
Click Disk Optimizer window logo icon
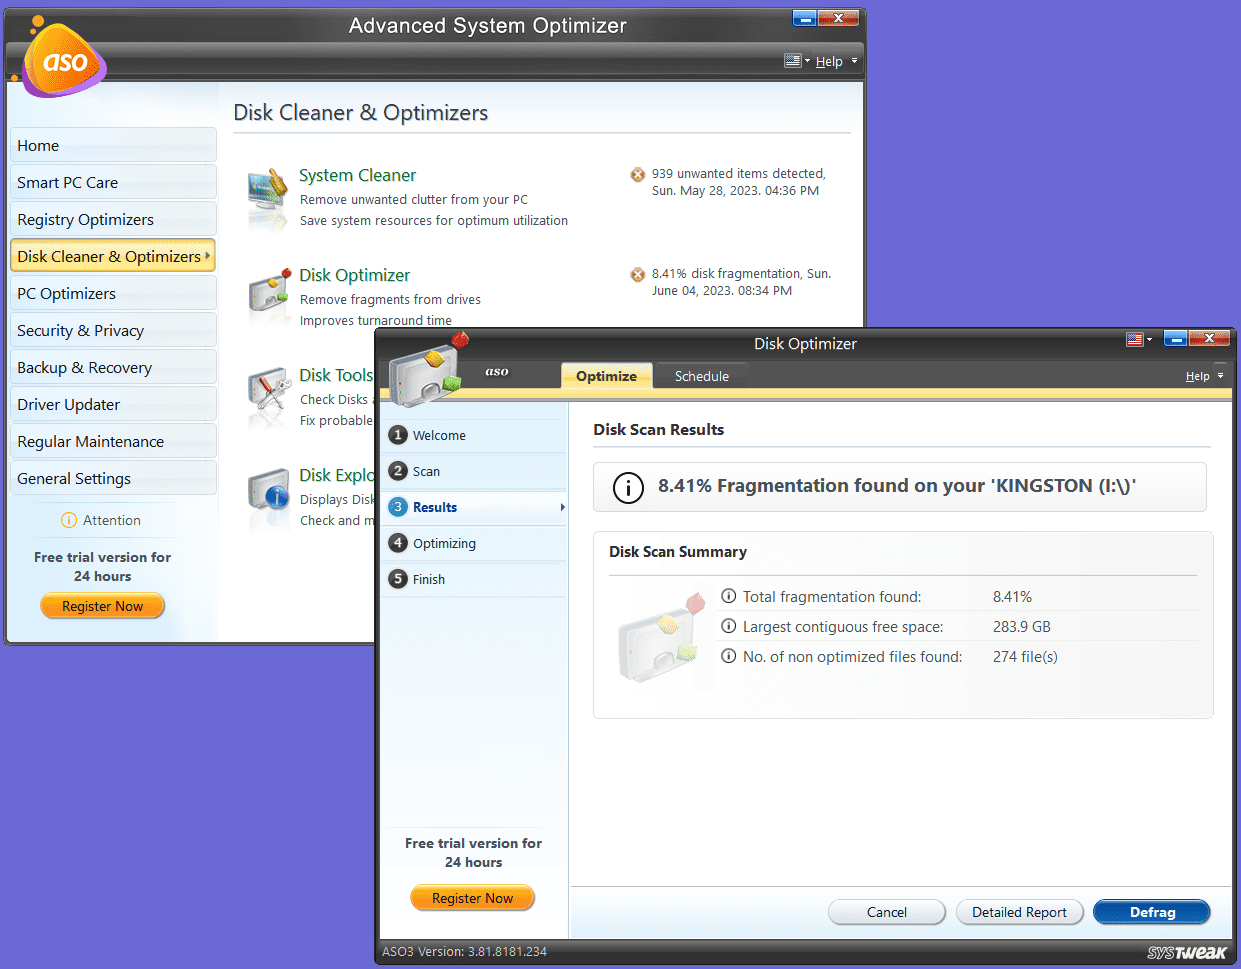(428, 371)
